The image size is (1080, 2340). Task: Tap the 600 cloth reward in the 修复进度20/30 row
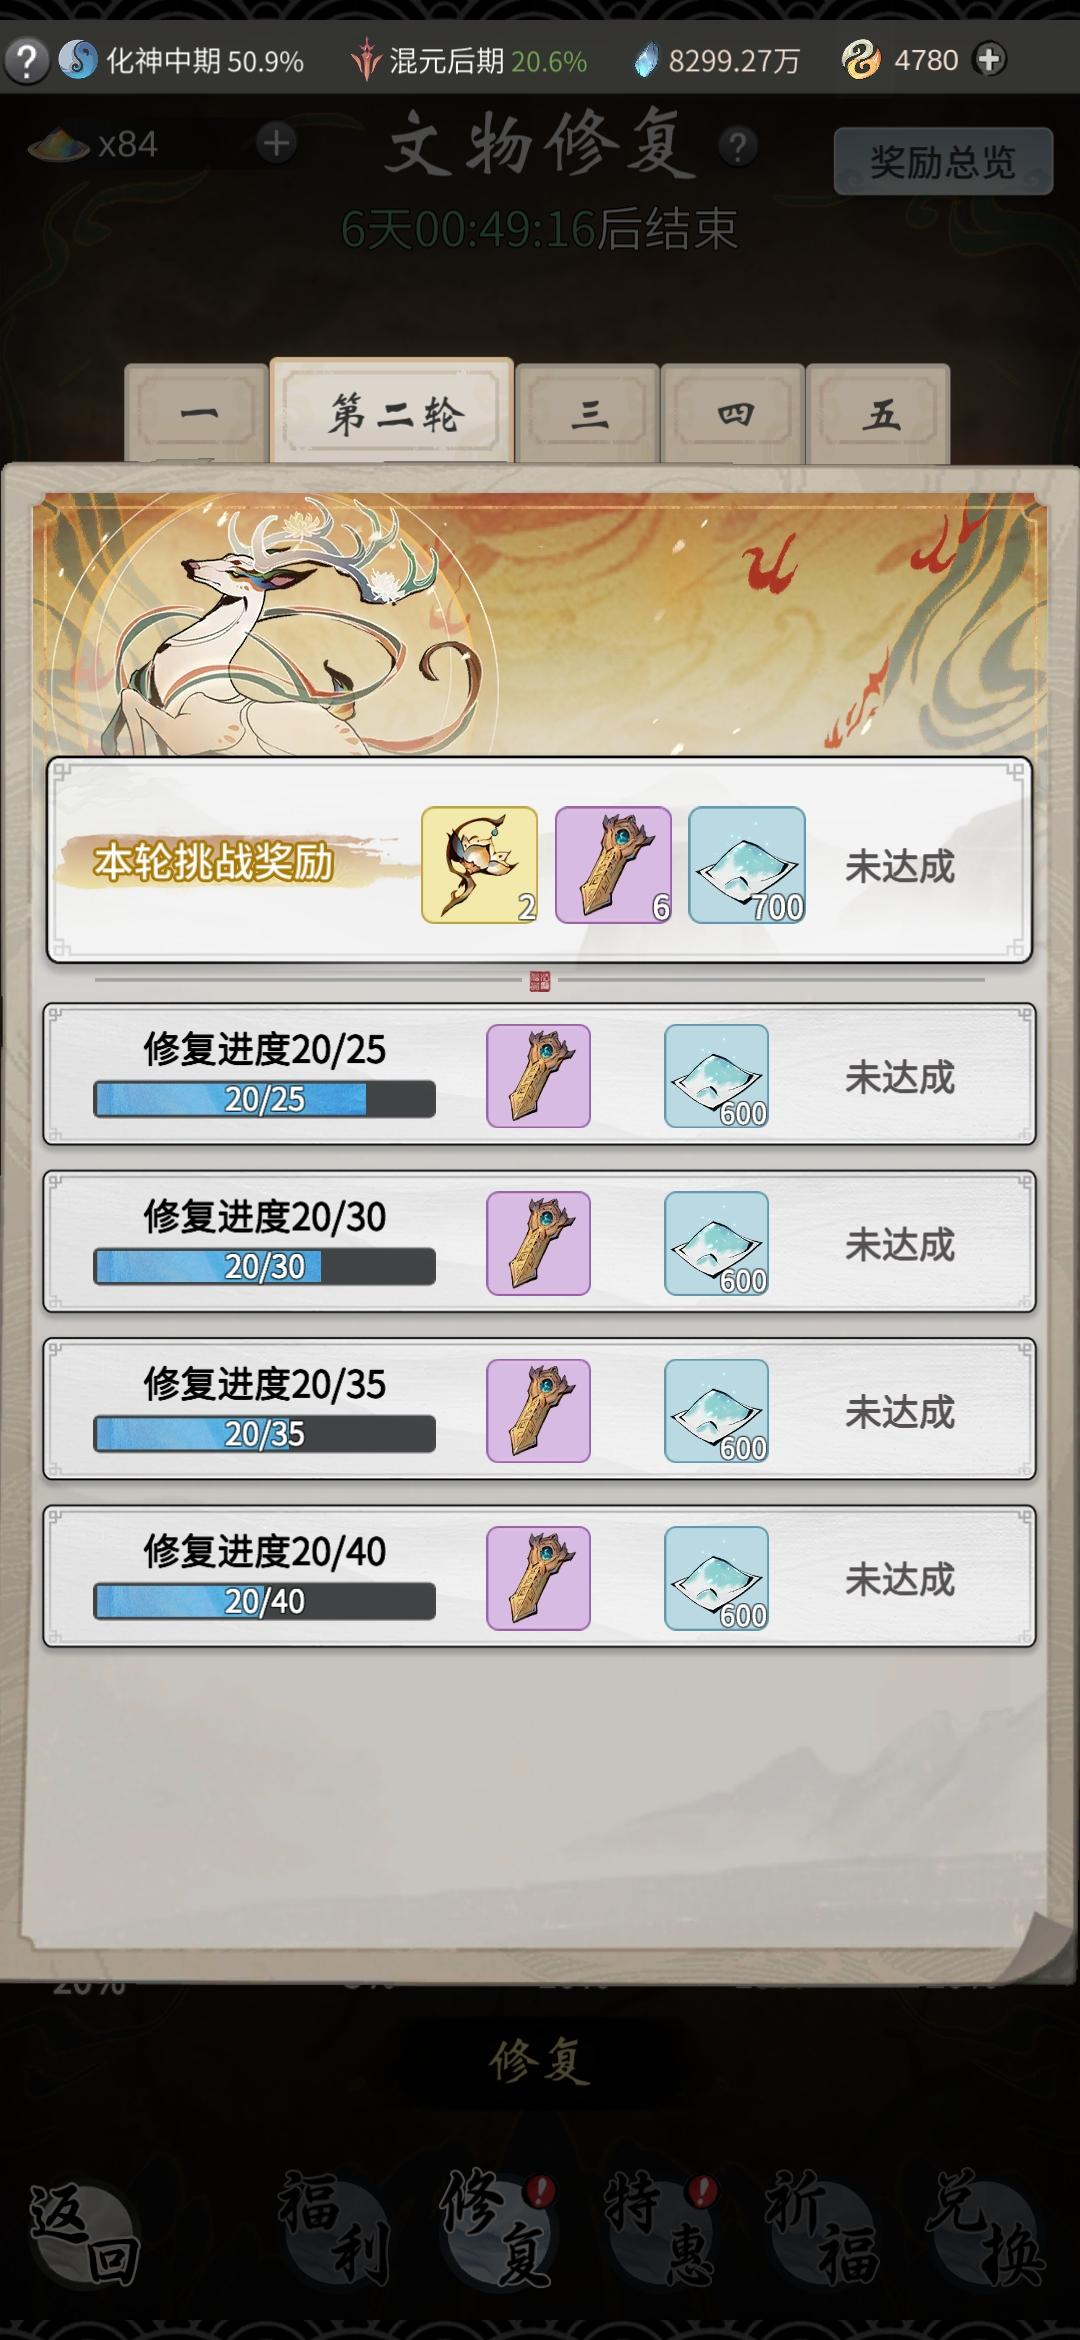(x=717, y=1243)
